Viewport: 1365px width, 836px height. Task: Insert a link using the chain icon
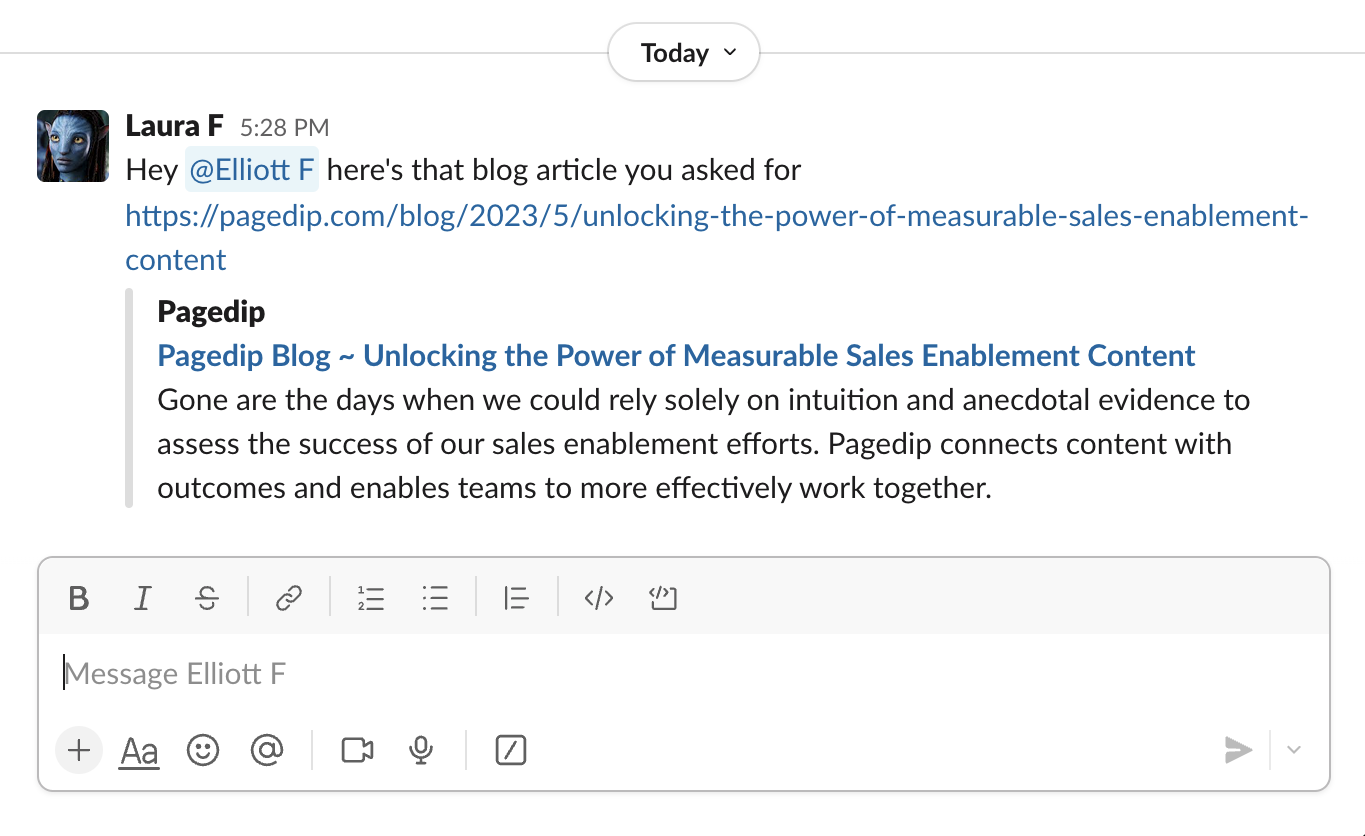pyautogui.click(x=289, y=599)
